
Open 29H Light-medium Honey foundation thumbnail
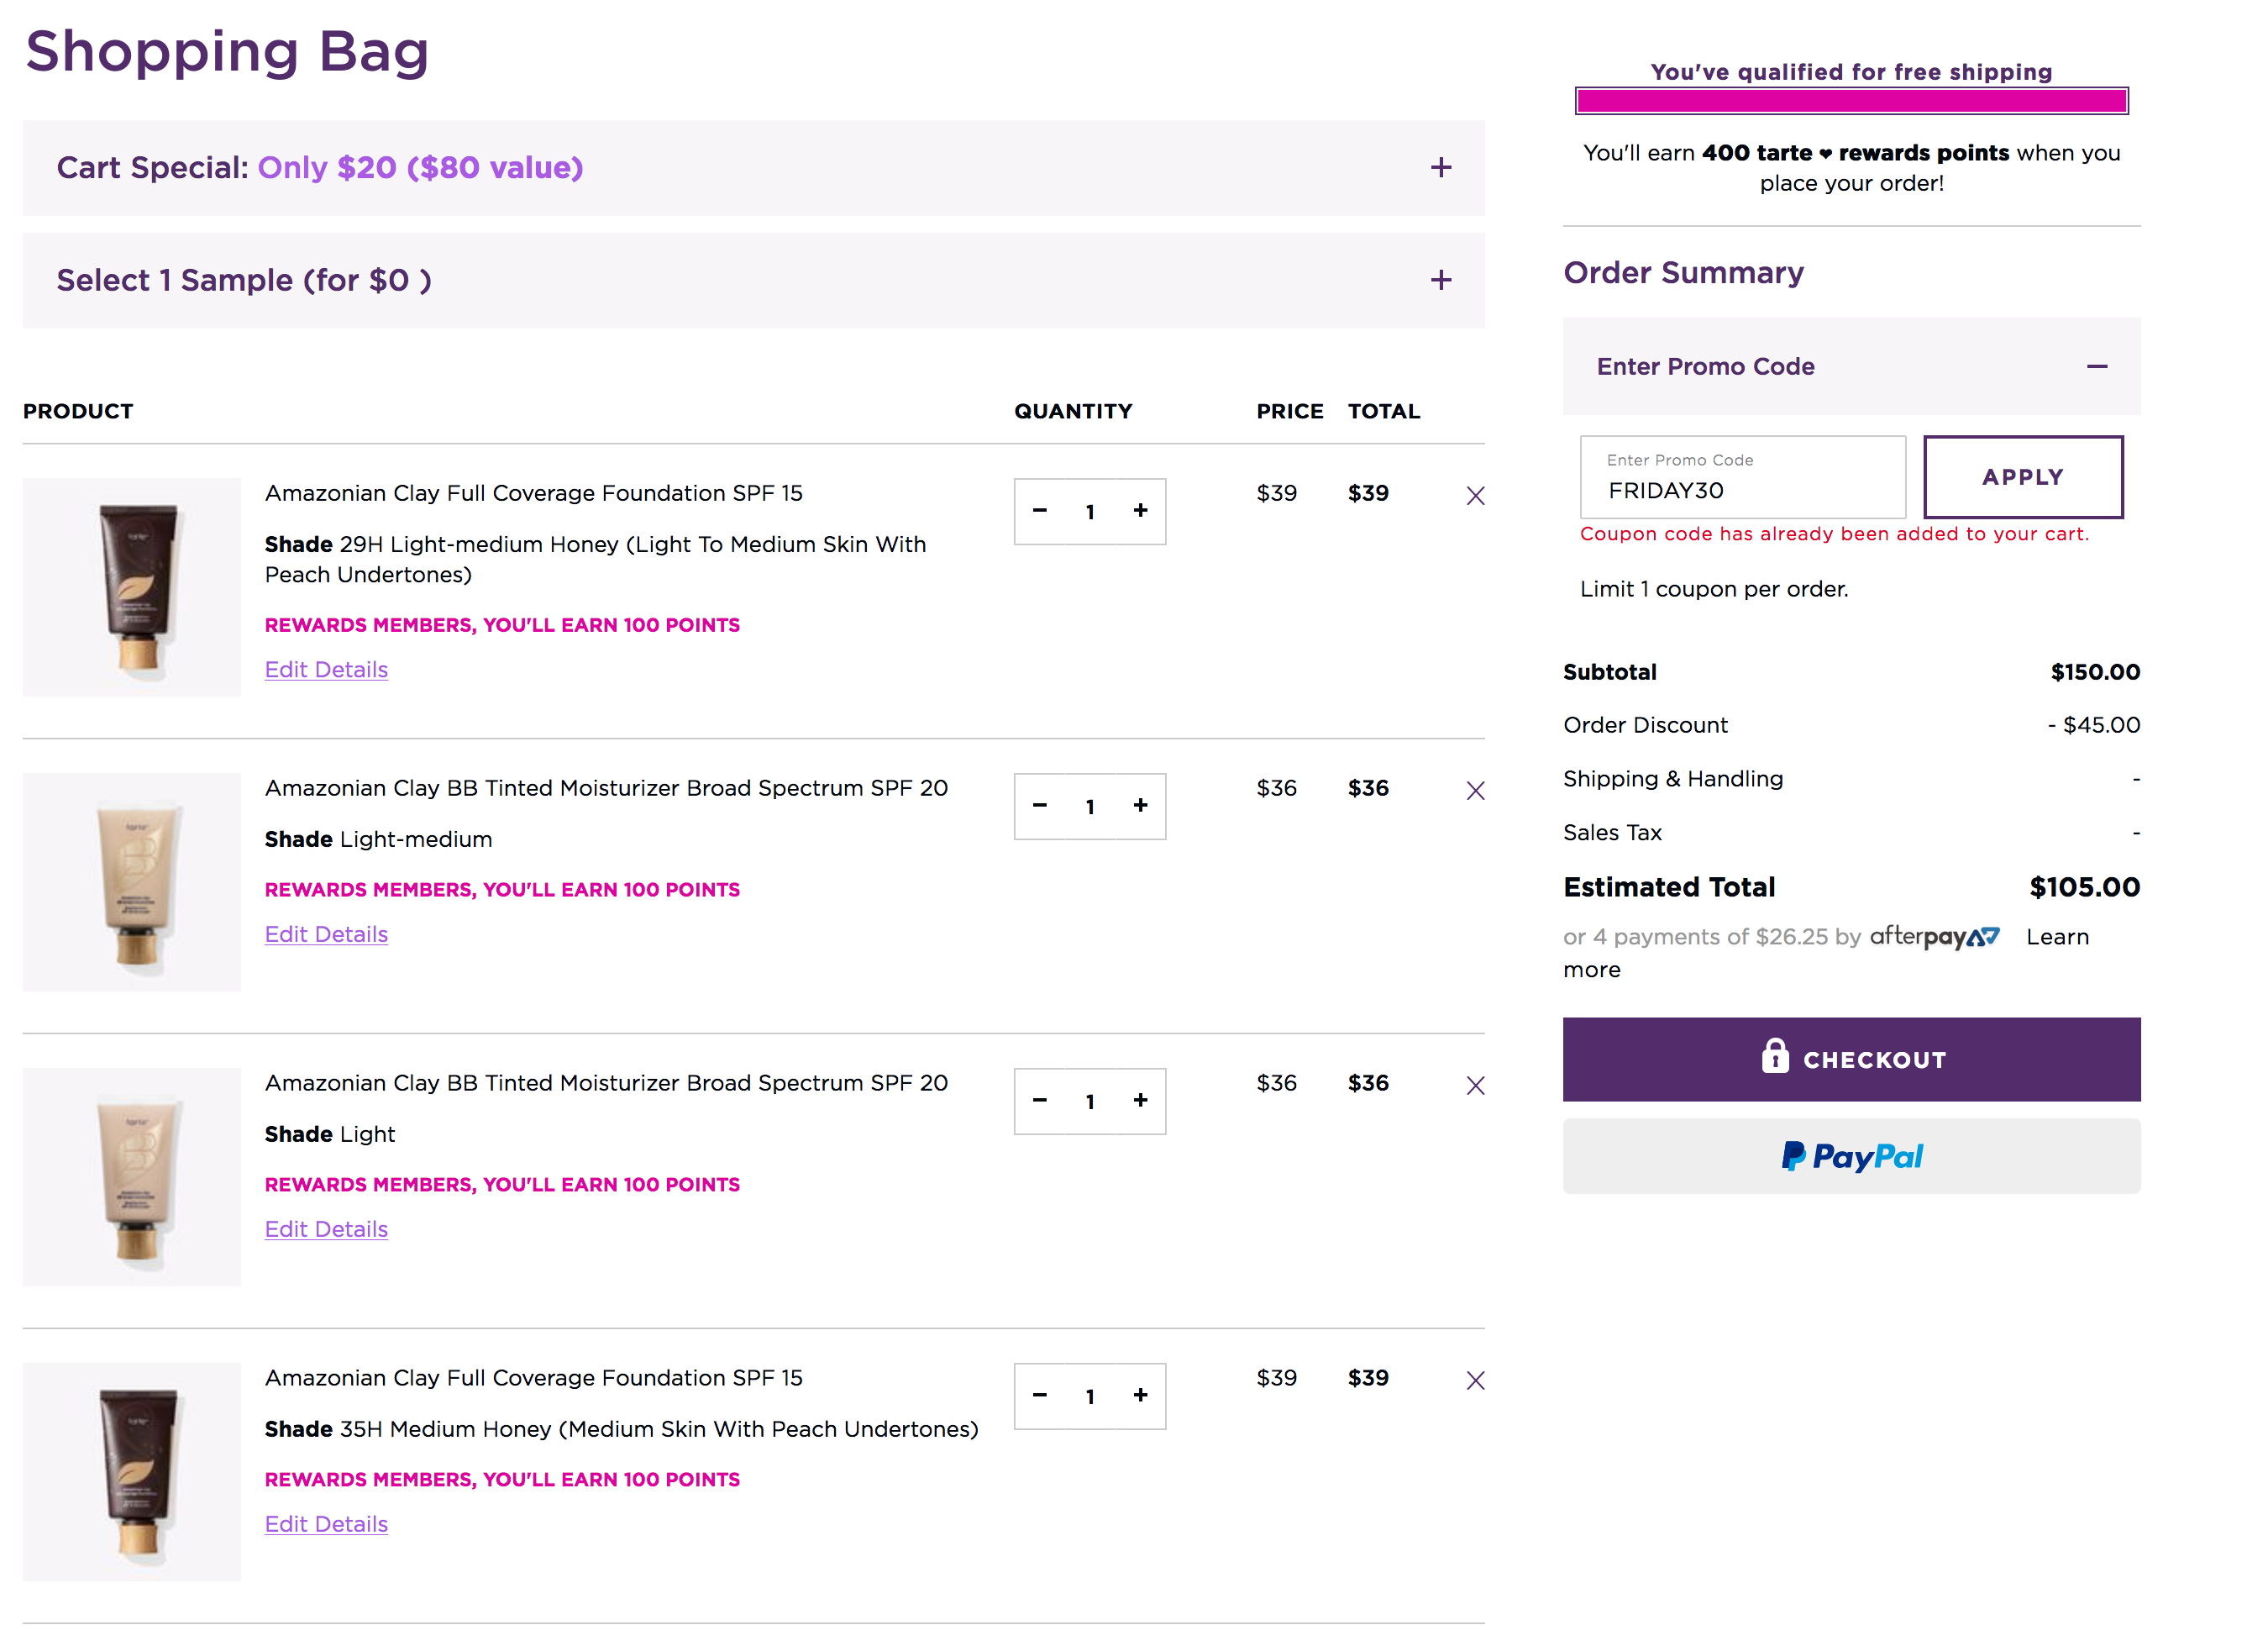coord(132,588)
